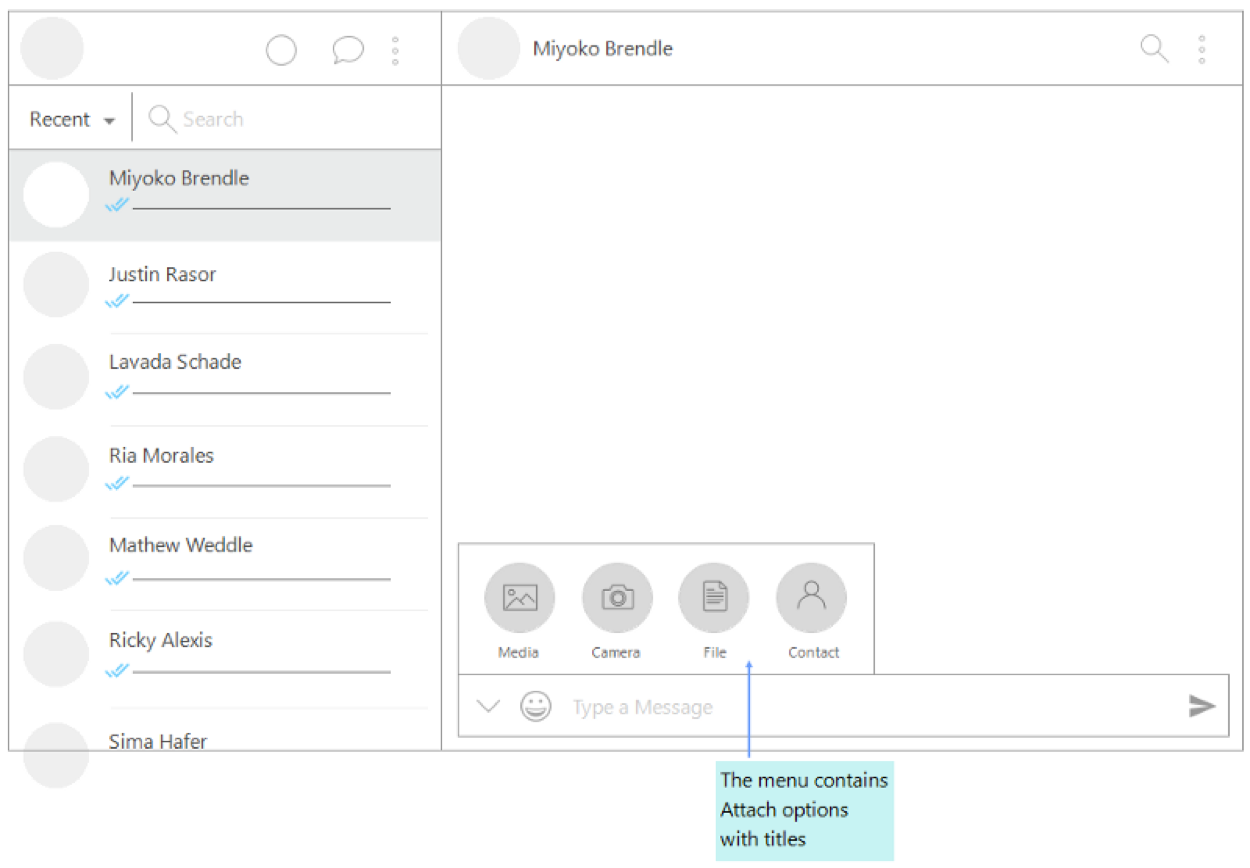Select the File attachment icon
This screenshot has height=868, width=1250.
tap(714, 598)
